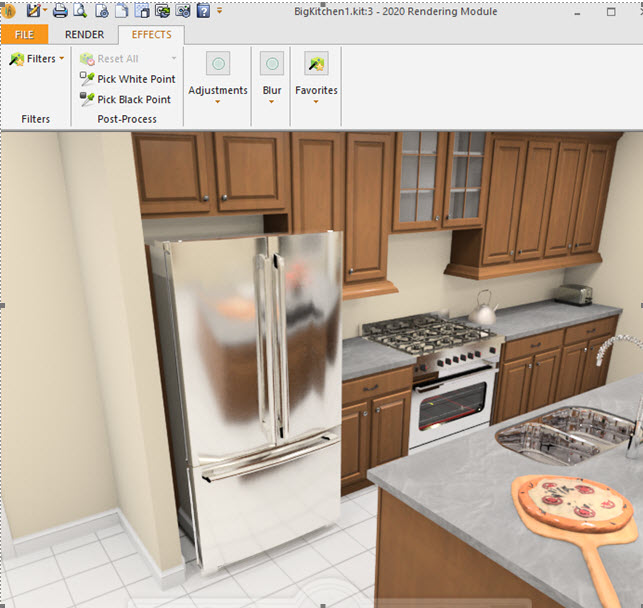
Task: Click the application logo icon at top-left
Action: 9,11
